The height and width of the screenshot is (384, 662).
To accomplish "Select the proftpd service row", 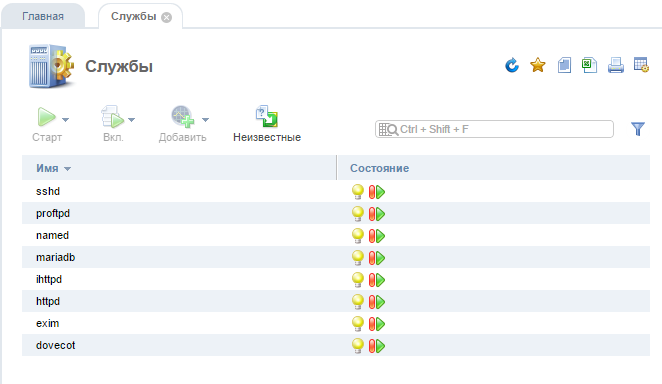I will click(336, 213).
